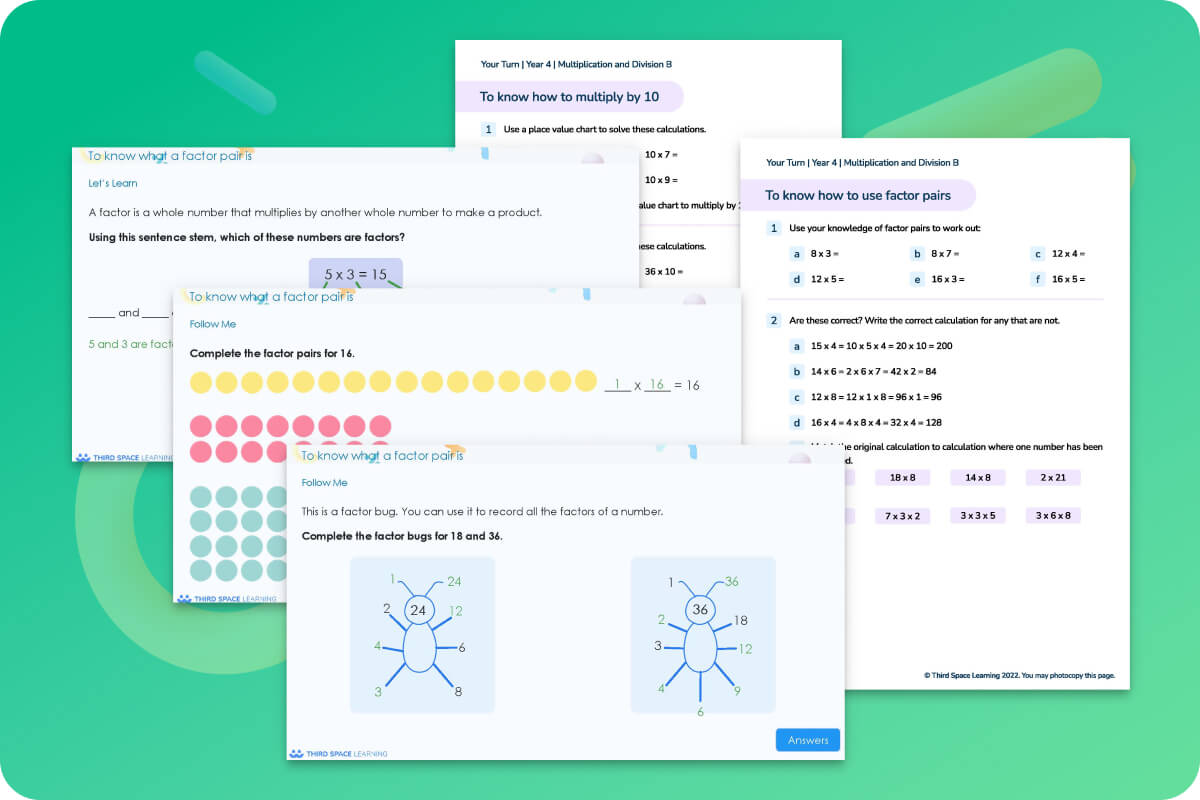
Task: Choose the "3 x 6 x 8" option
Action: 1053,514
